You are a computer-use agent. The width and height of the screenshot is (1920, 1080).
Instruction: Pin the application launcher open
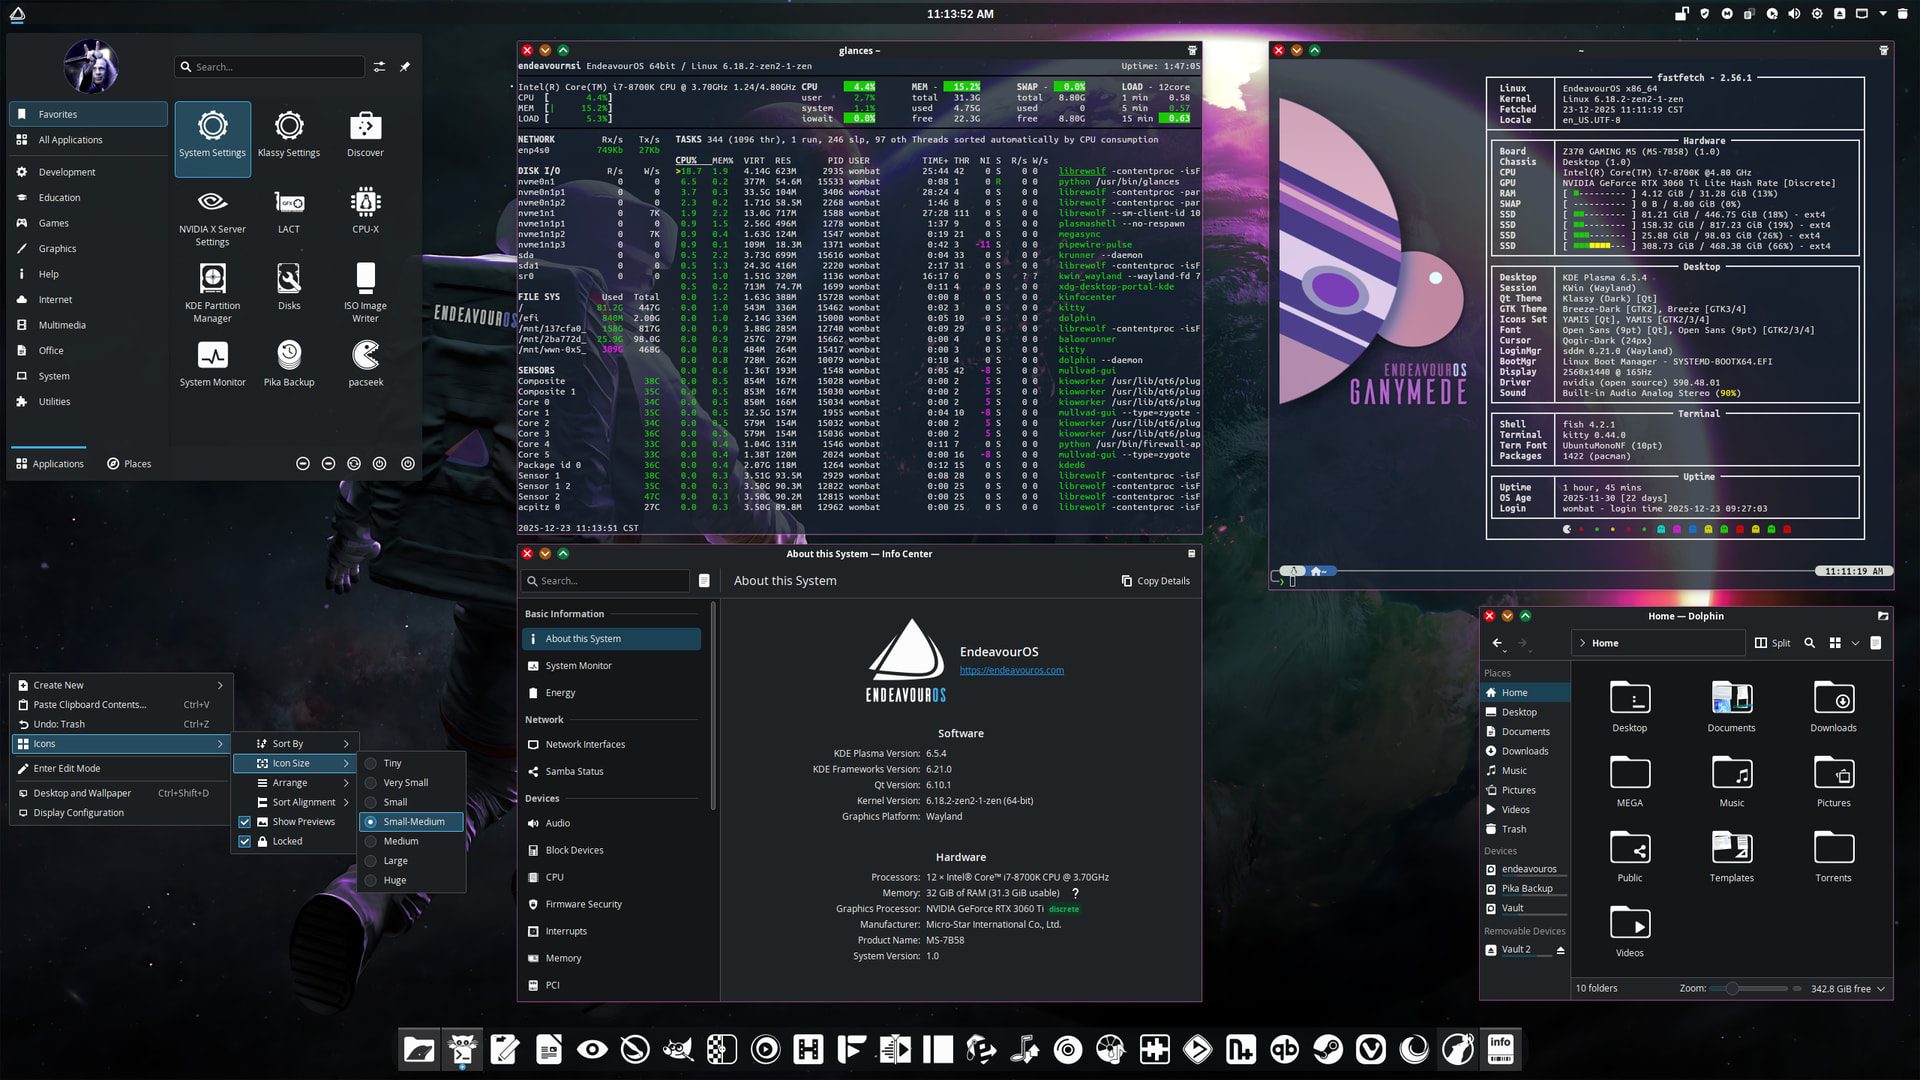[x=405, y=67]
